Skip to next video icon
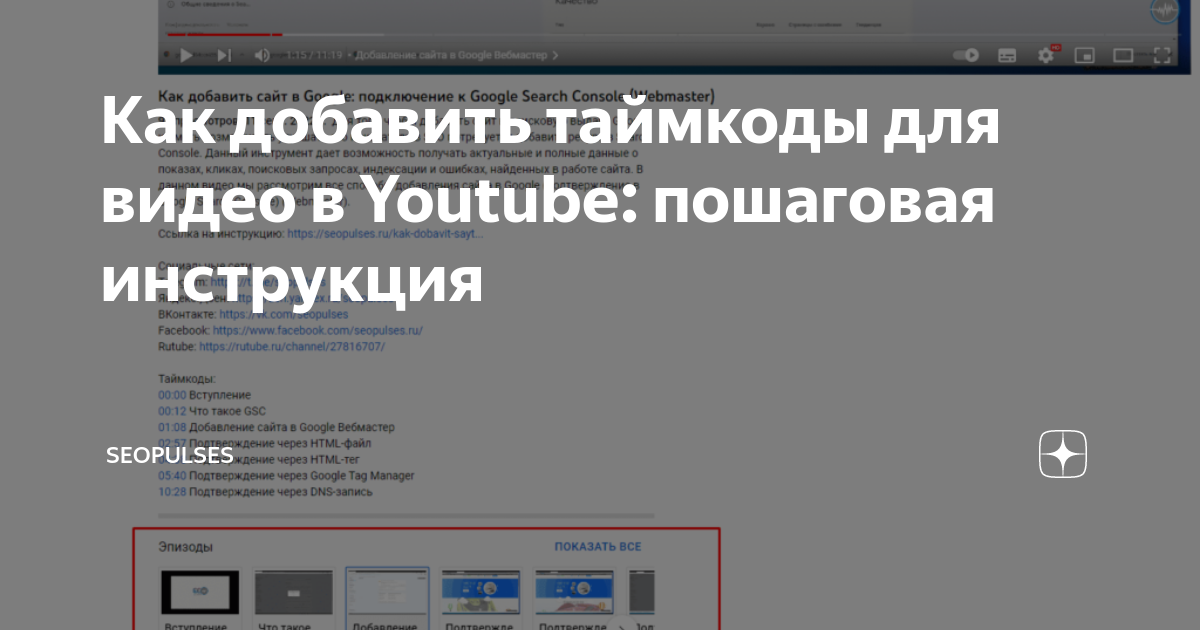 click(x=223, y=55)
